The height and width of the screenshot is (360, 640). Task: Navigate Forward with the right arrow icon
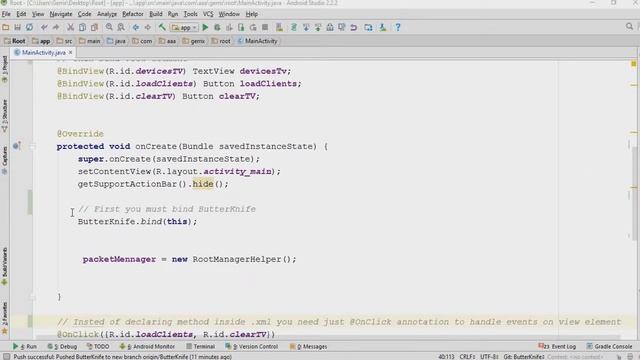147,27
